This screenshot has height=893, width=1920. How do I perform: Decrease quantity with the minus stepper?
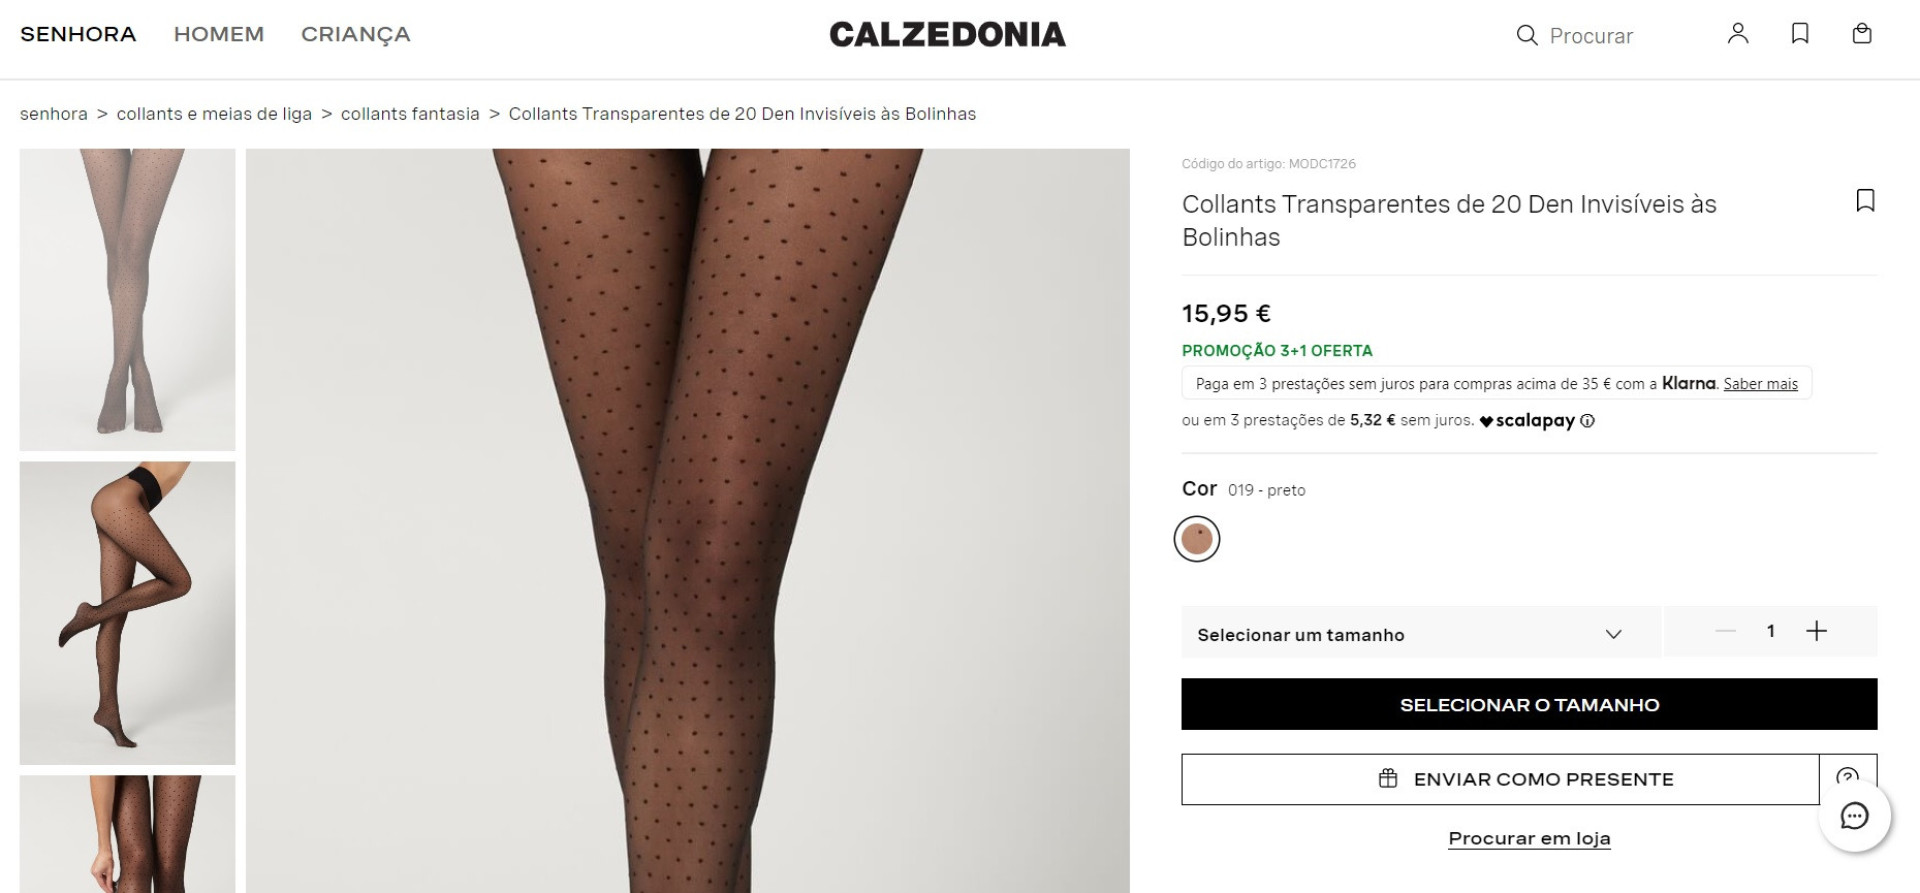[1724, 631]
